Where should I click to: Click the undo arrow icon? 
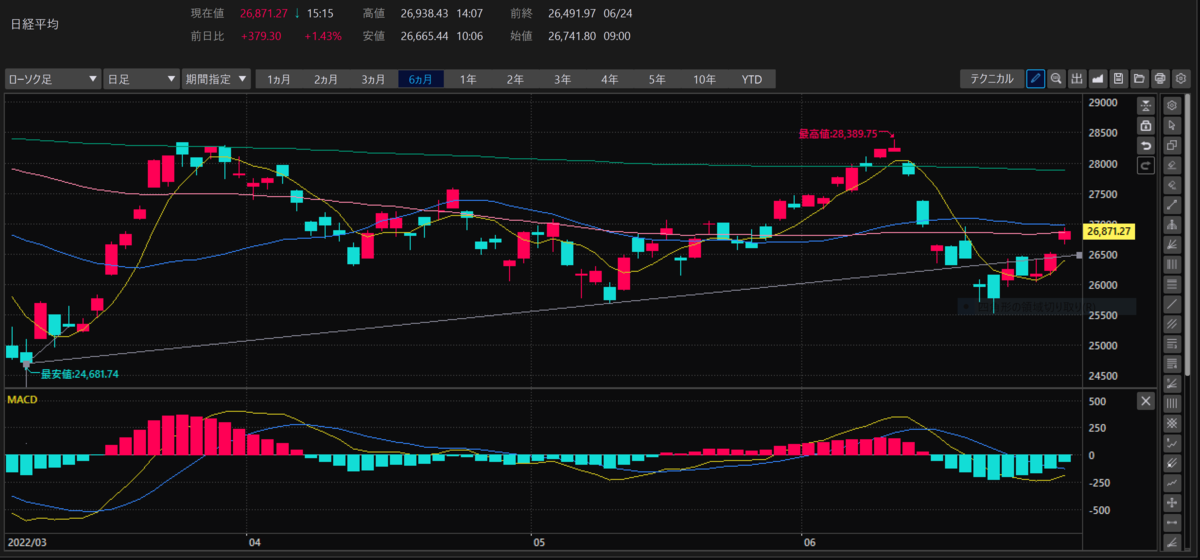(1146, 145)
